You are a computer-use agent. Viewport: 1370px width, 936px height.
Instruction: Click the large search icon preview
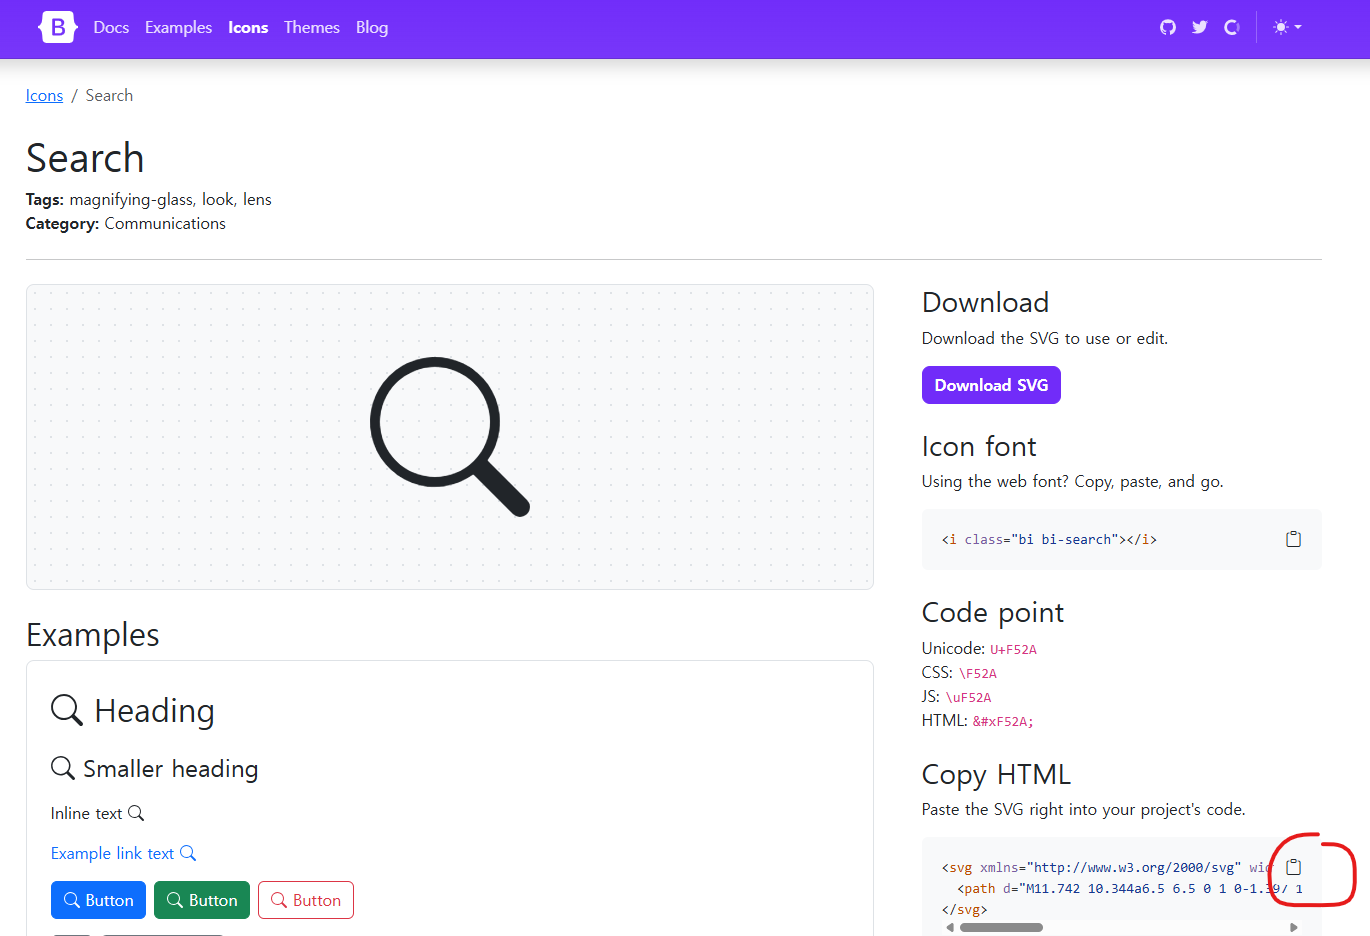450,437
